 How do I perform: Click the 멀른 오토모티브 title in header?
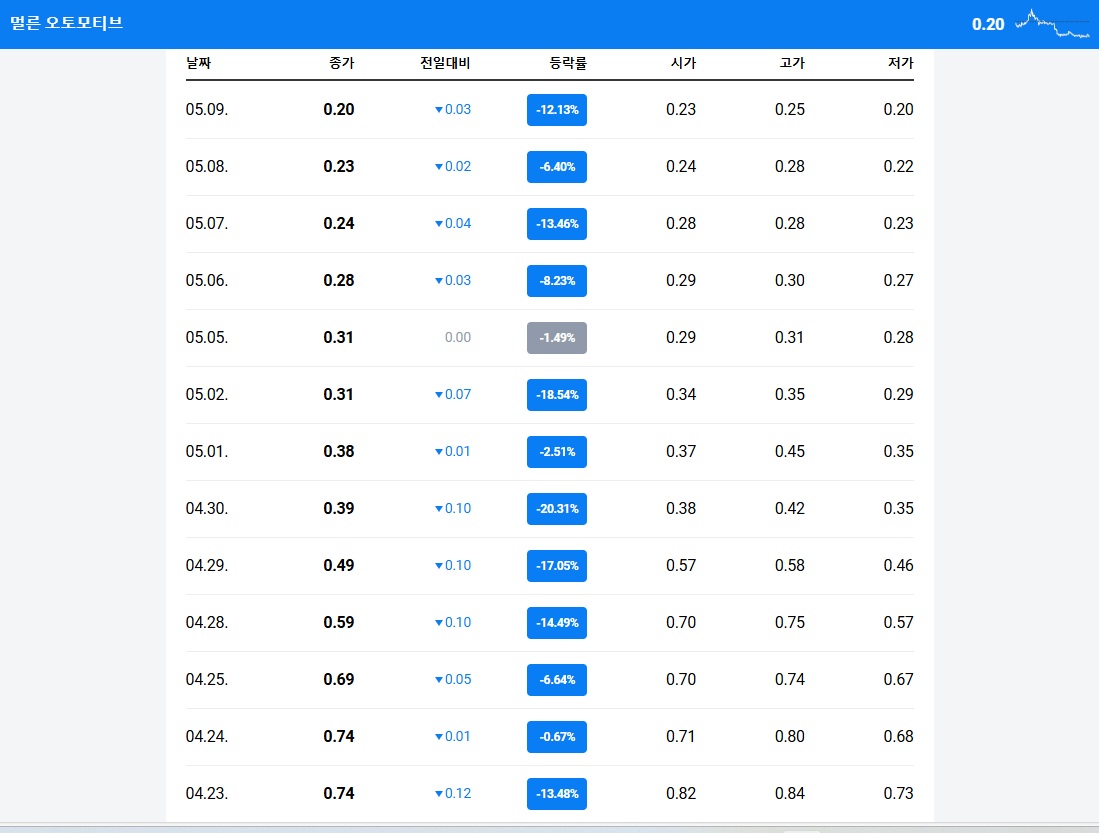(67, 23)
